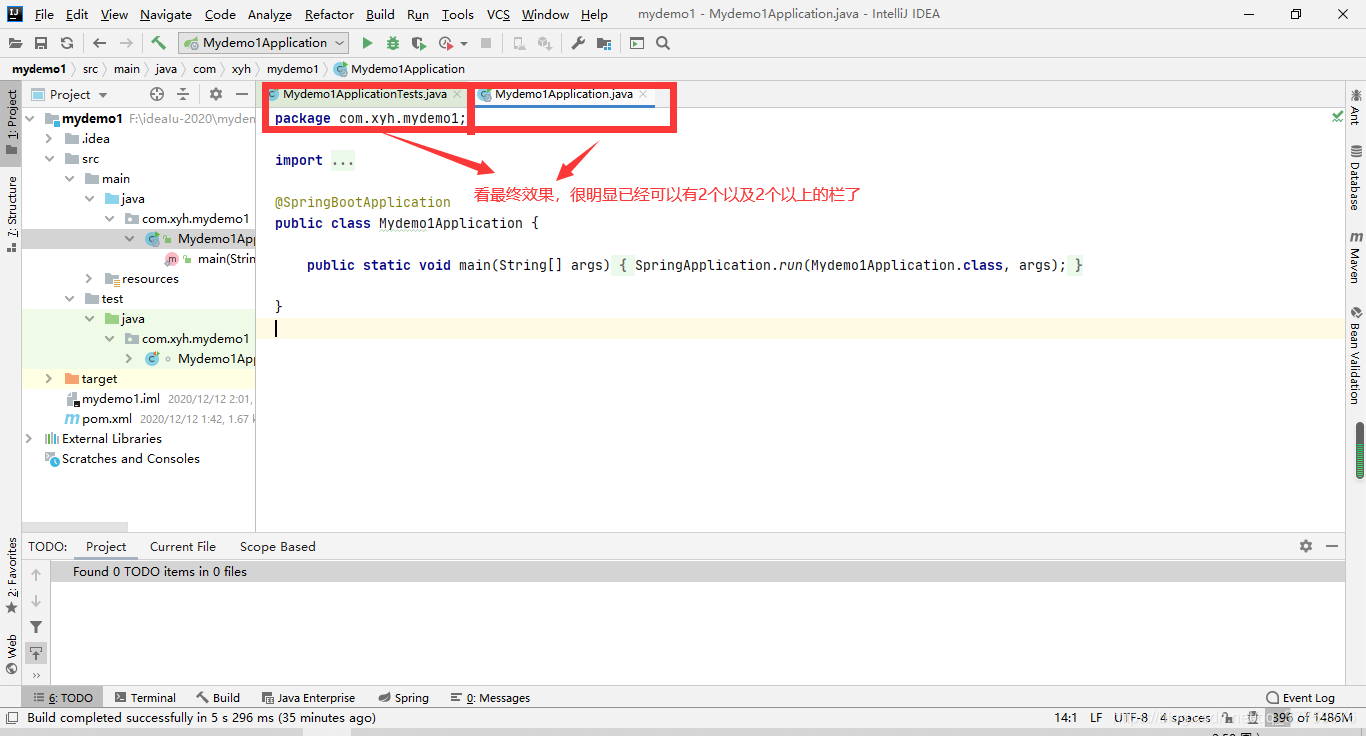Click the TODO filter funnel icon
The width and height of the screenshot is (1366, 736).
pos(36,627)
